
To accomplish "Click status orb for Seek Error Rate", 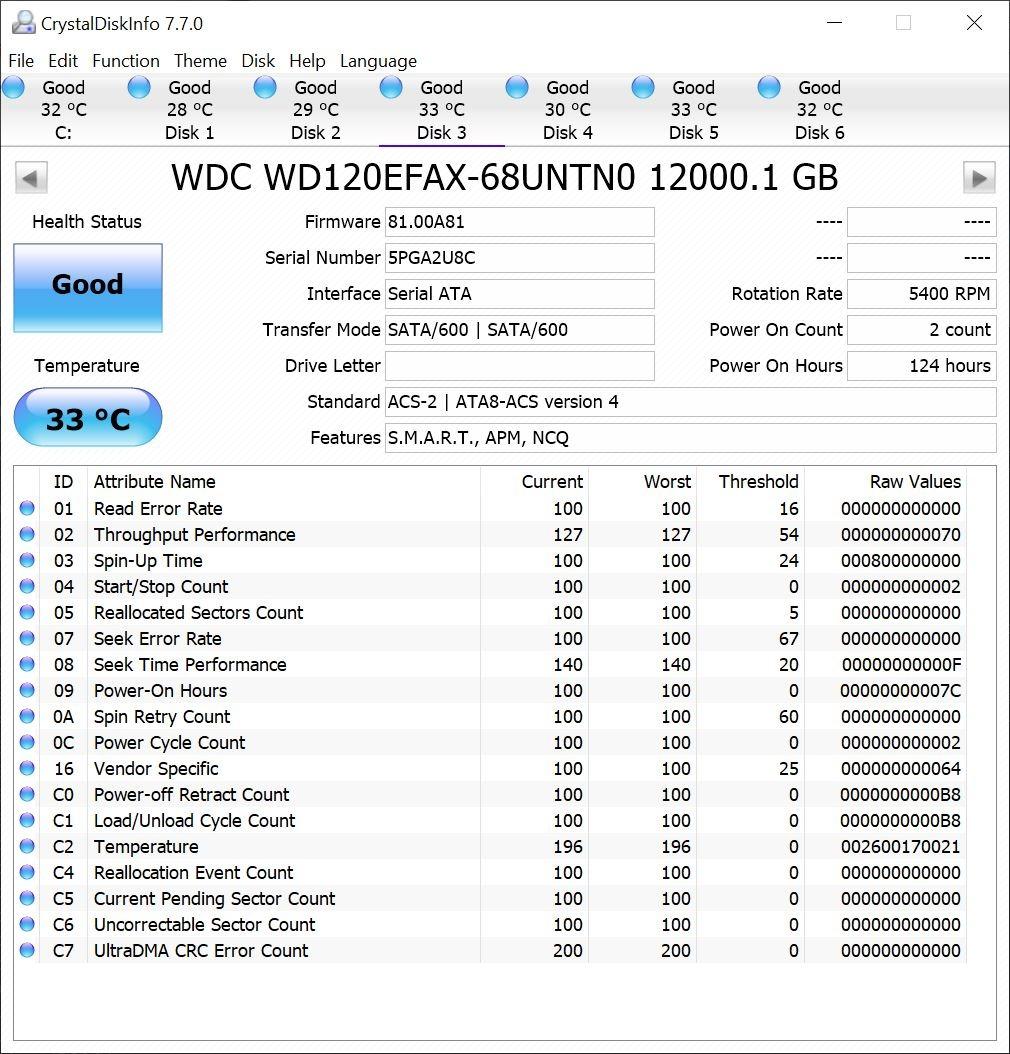I will 27,638.
